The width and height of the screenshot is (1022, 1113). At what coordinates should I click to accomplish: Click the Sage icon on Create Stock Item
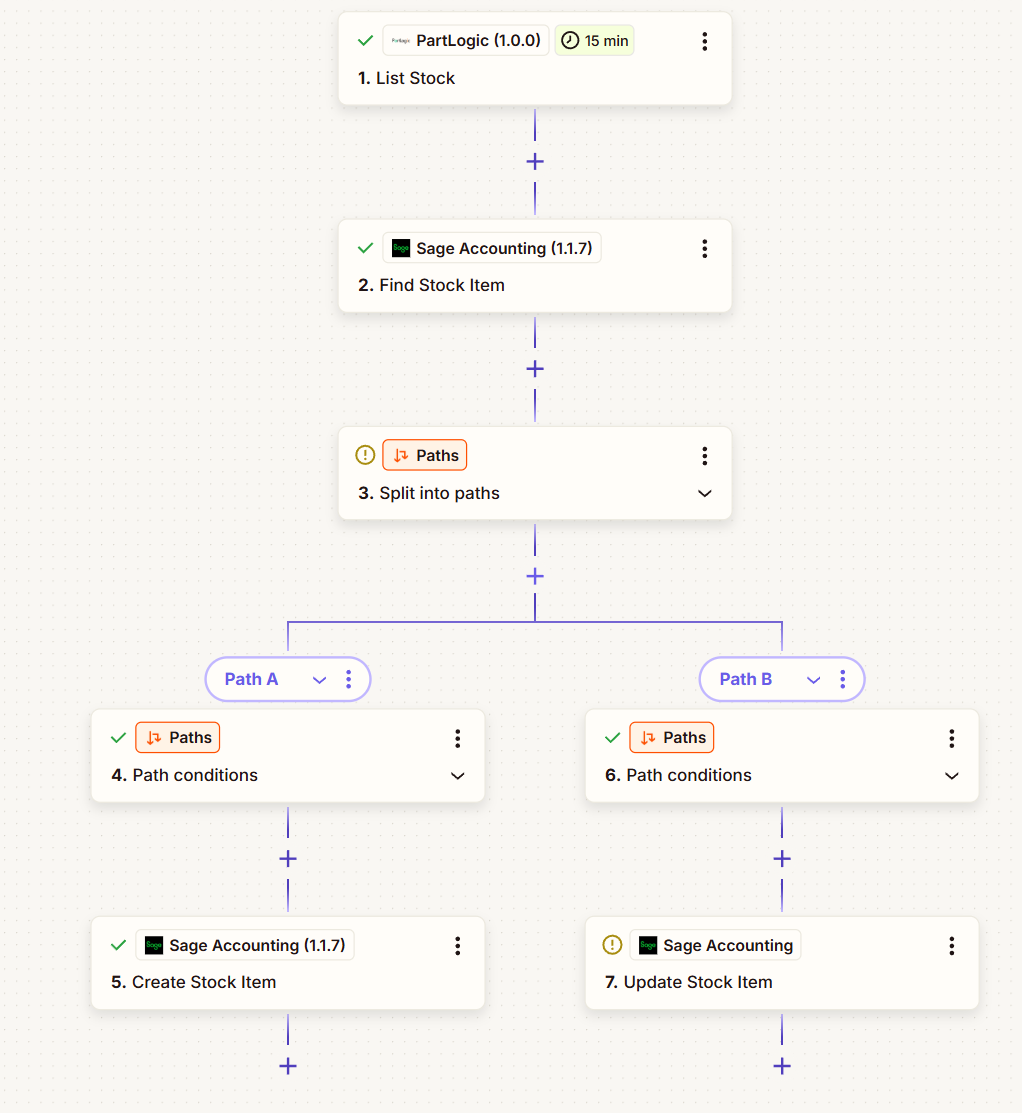click(x=155, y=944)
